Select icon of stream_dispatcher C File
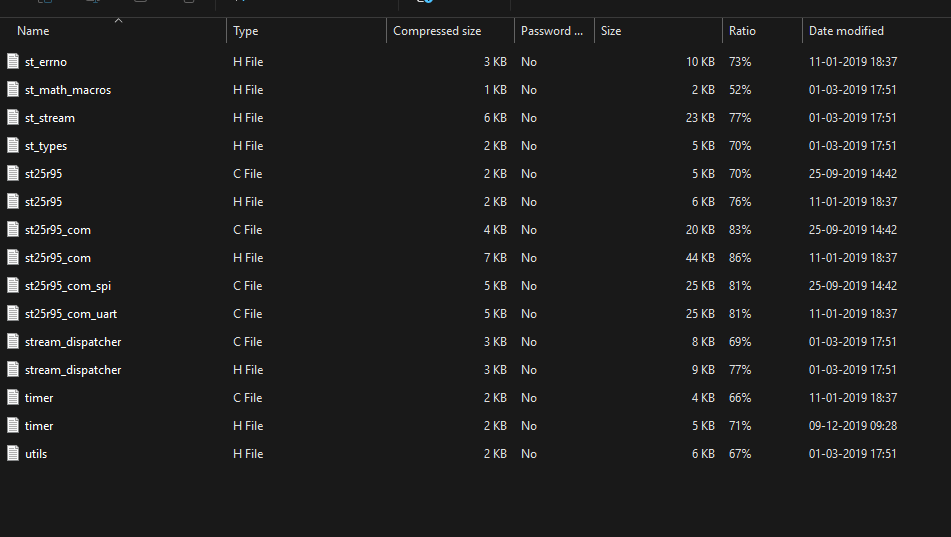The width and height of the screenshot is (951, 537). (13, 341)
